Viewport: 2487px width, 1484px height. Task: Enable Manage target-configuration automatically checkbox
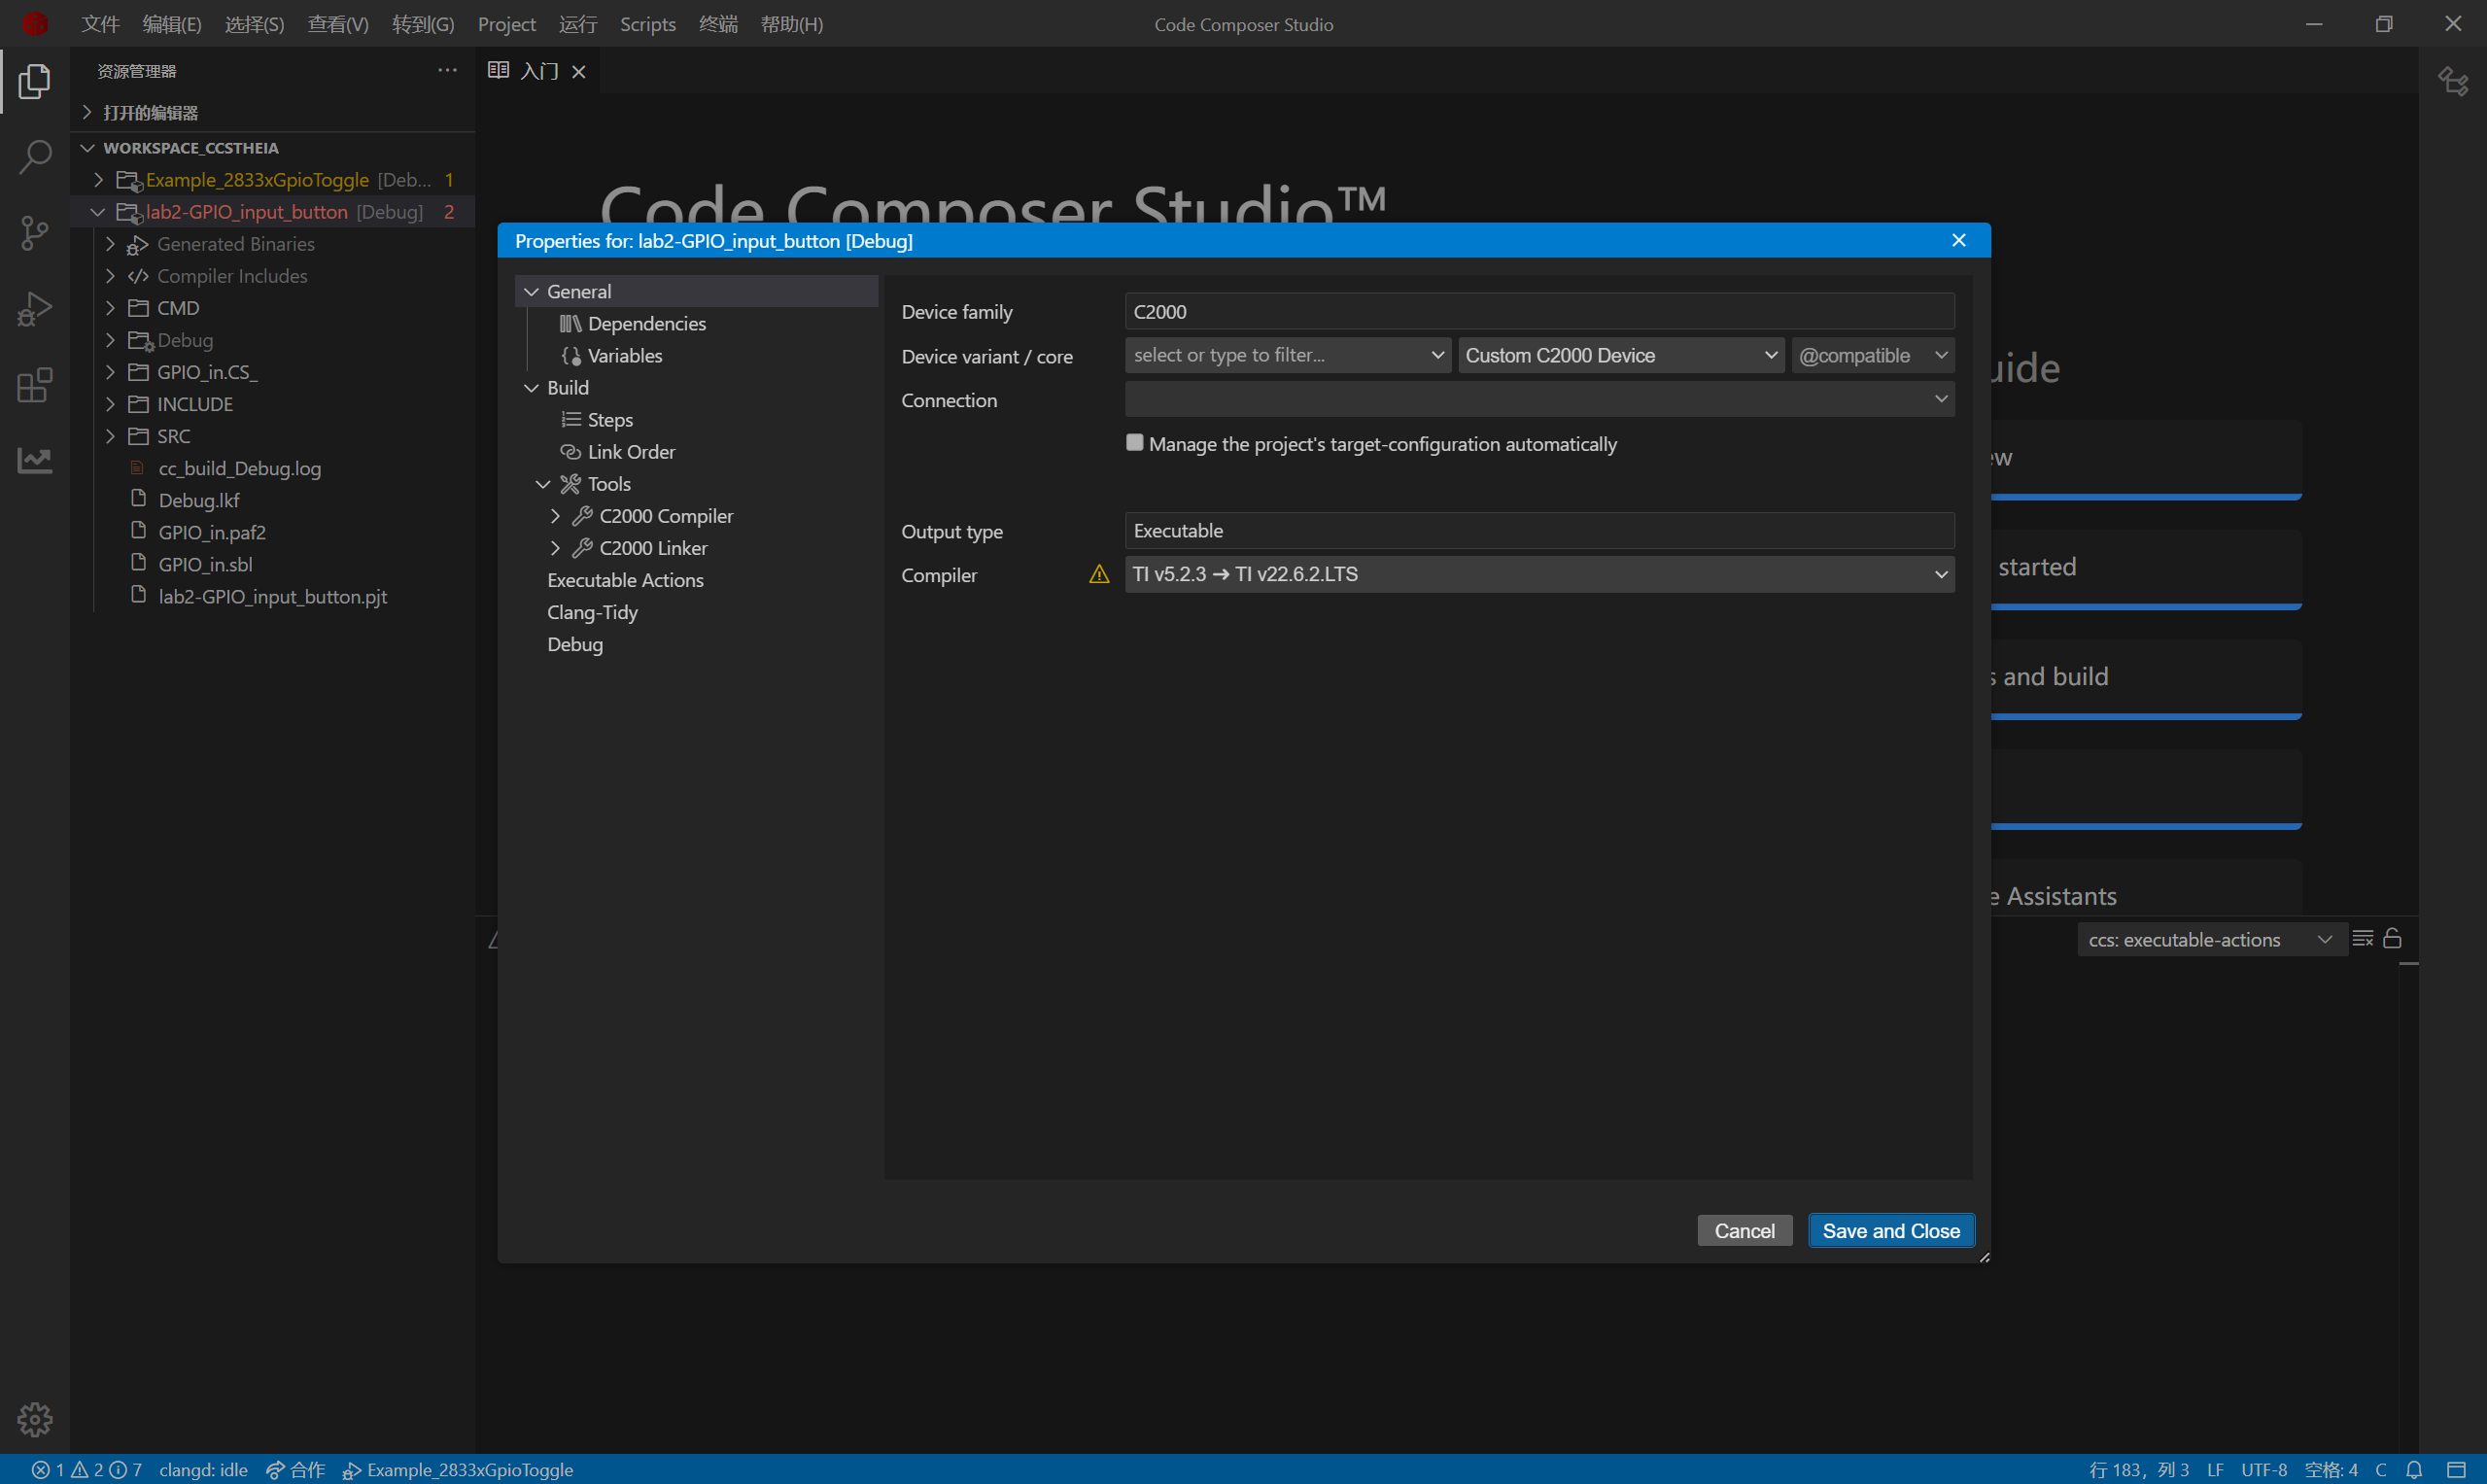point(1134,443)
